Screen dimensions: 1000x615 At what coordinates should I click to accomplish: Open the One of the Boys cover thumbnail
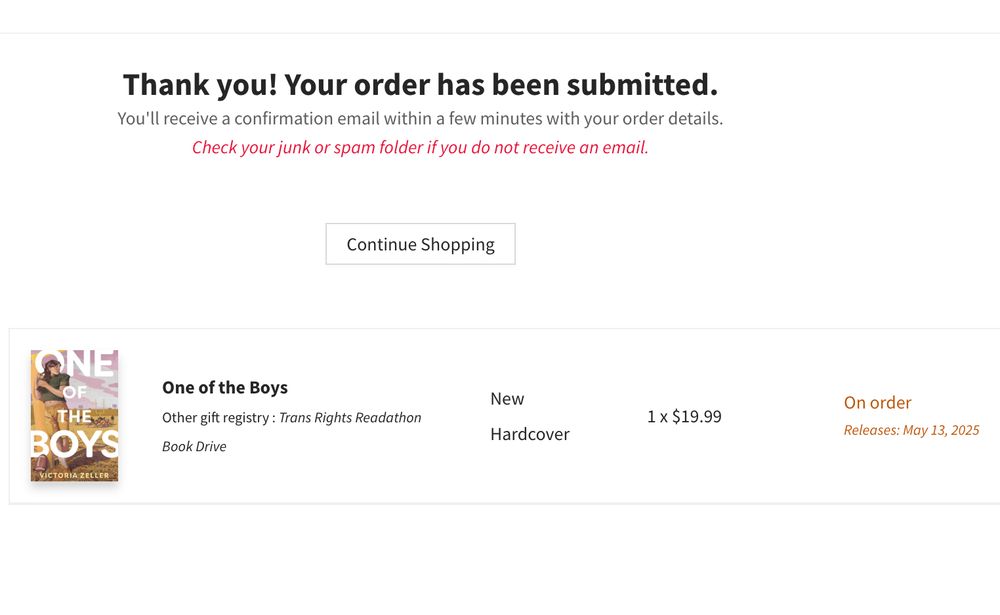(x=75, y=415)
